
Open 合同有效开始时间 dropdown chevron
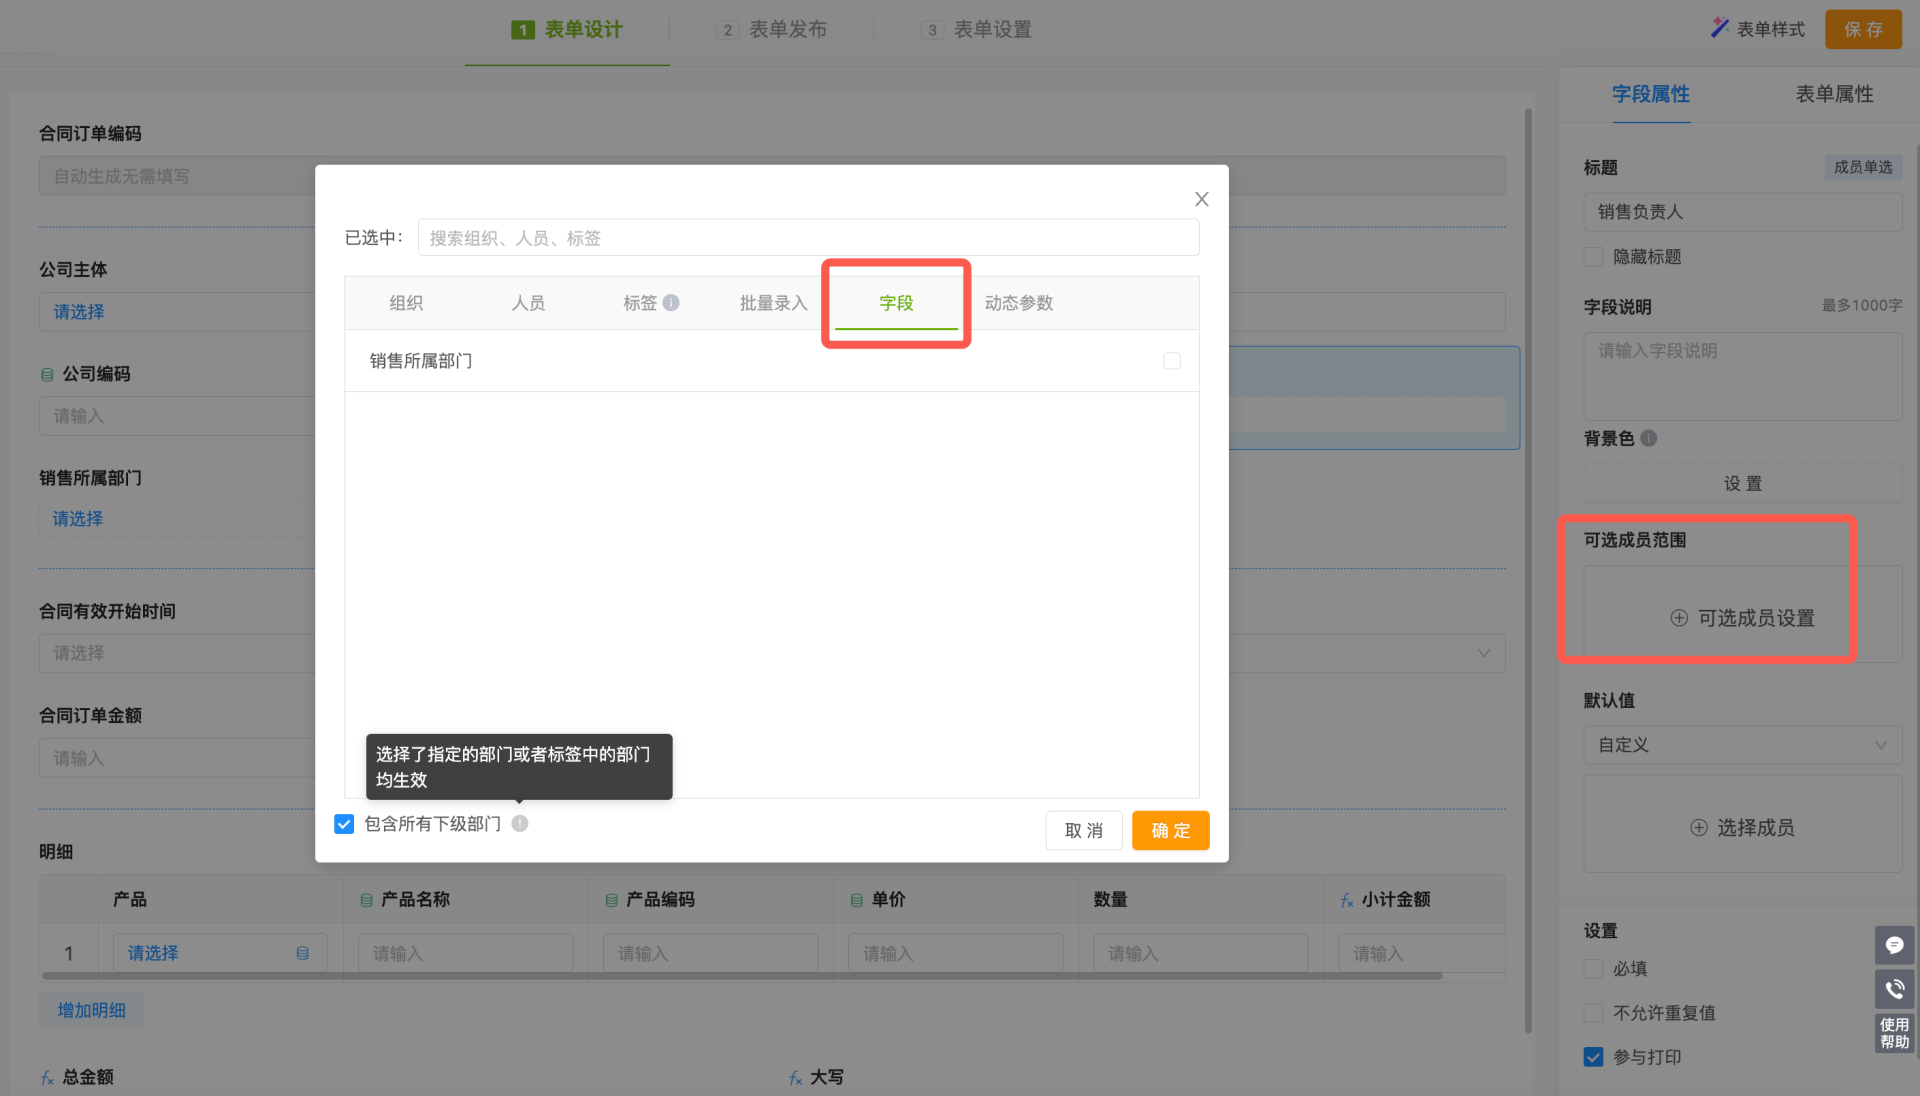1483,653
